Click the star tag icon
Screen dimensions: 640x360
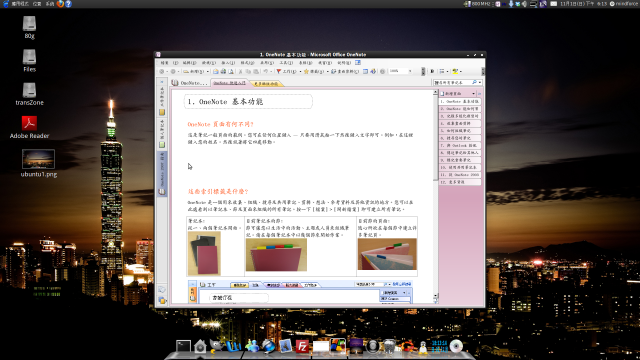[306, 71]
